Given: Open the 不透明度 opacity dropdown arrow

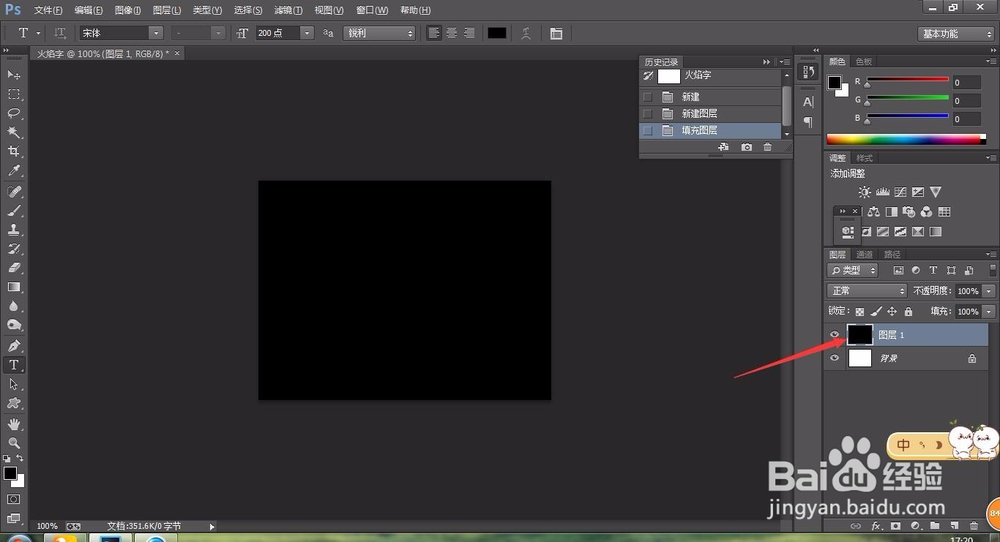Looking at the screenshot, I should (989, 291).
